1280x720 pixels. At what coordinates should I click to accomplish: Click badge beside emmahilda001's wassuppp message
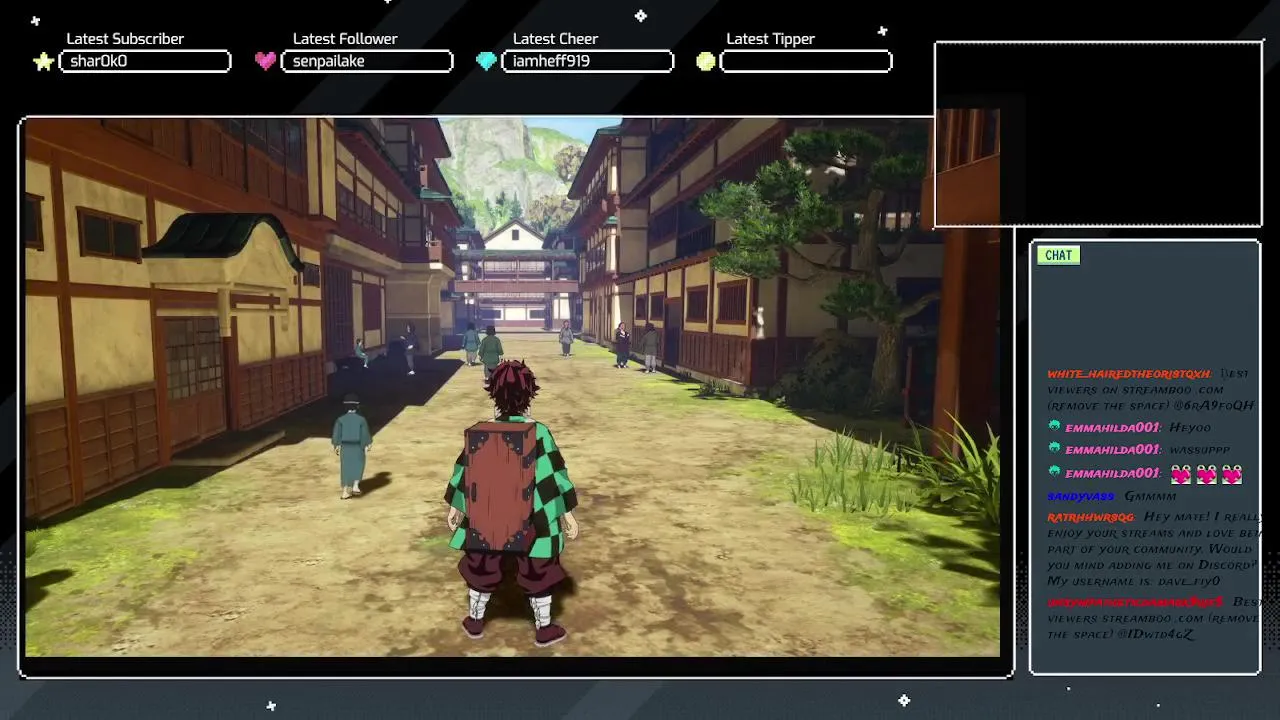tap(1054, 449)
